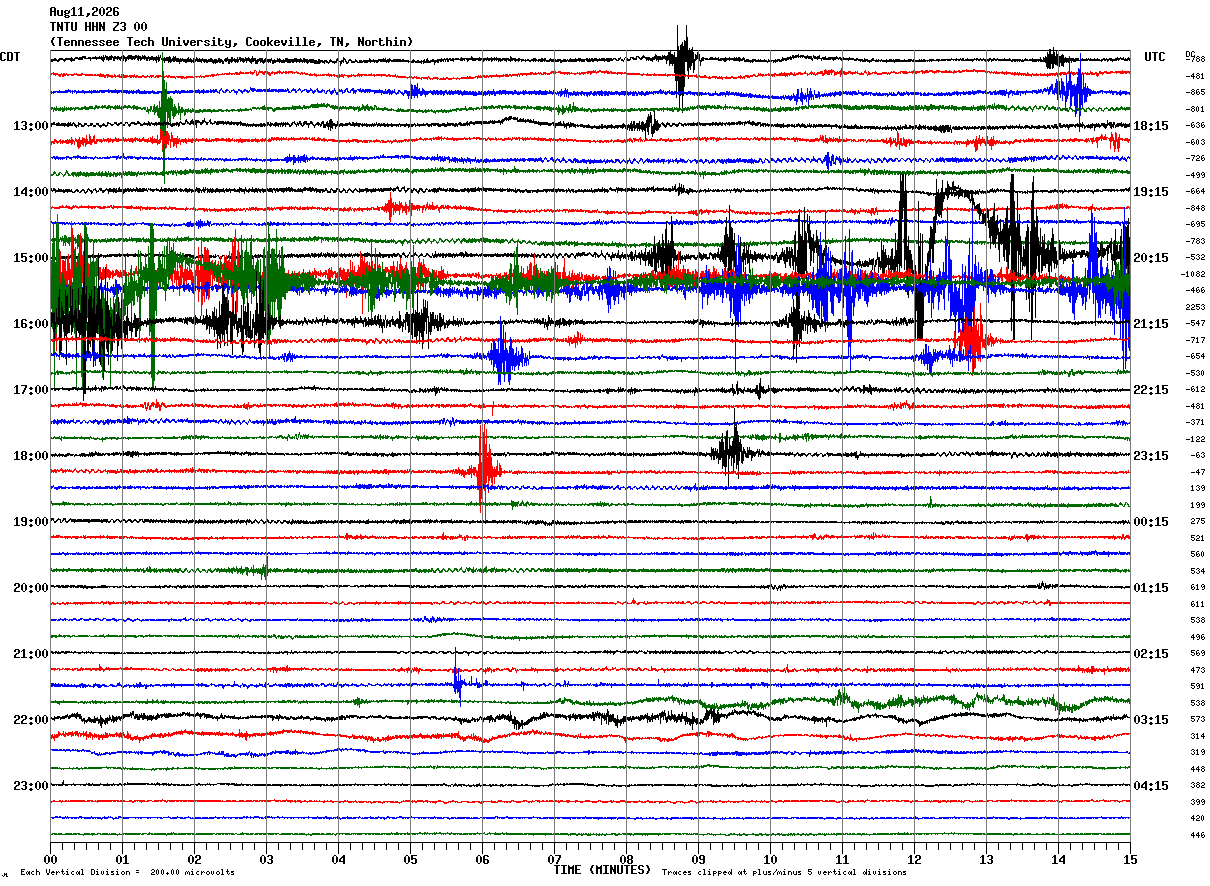Click the CDT timezone label
The height and width of the screenshot is (886, 1210).
coord(10,57)
